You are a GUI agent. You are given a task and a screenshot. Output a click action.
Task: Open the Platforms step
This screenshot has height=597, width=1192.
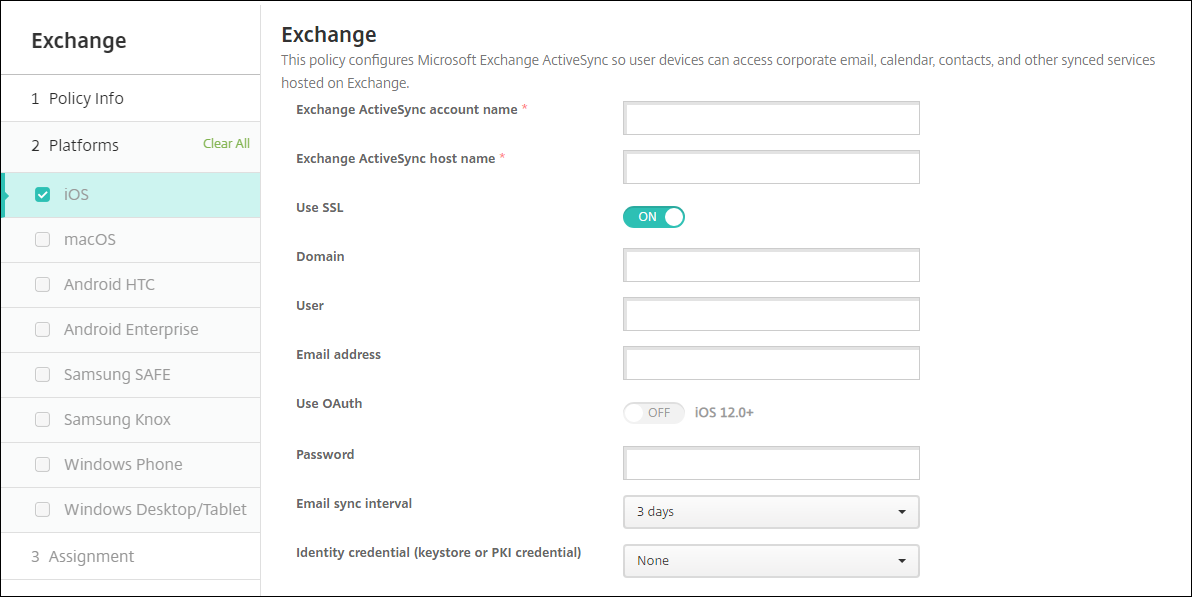coord(84,146)
